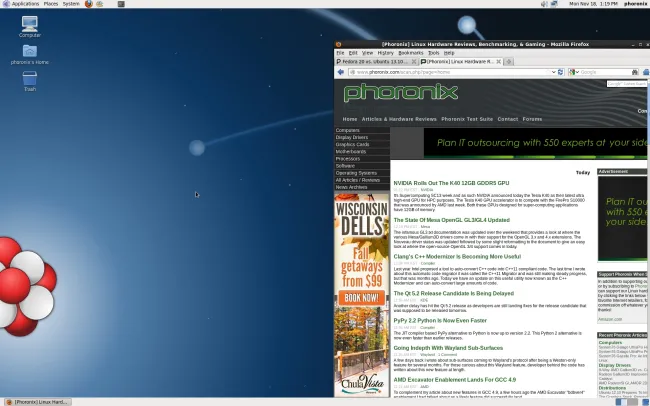This screenshot has height=406, width=650.
Task: Open the Computers sidebar category
Action: tap(362, 130)
